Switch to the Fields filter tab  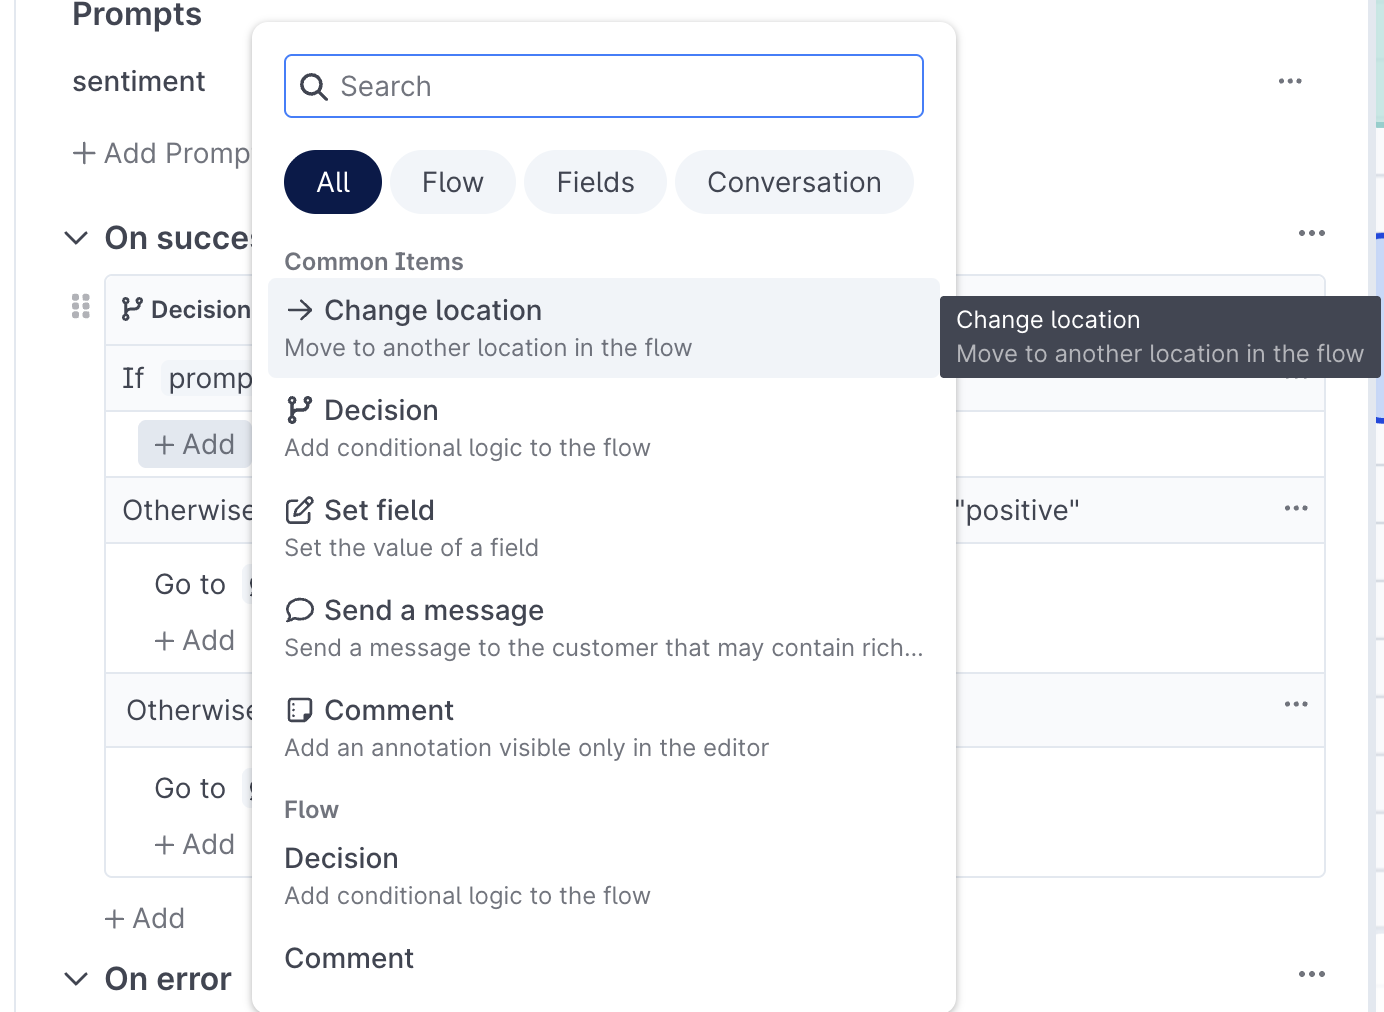pyautogui.click(x=596, y=182)
